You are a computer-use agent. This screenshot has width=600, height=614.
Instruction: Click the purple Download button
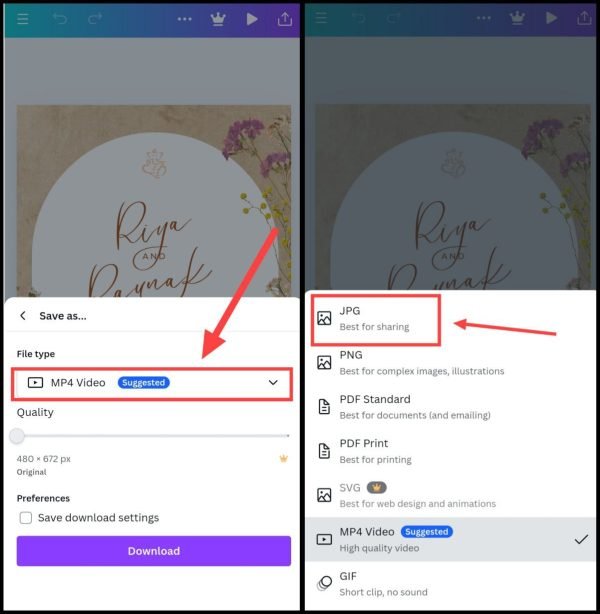click(x=154, y=551)
